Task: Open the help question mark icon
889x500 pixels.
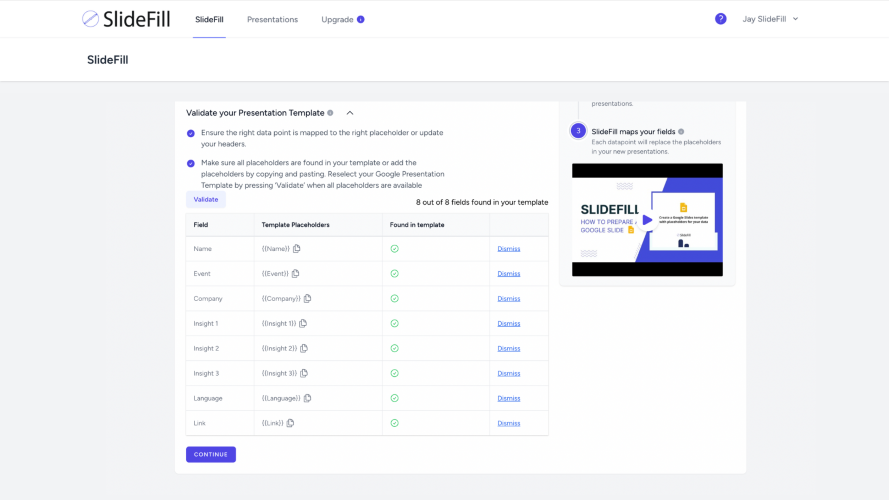Action: [721, 19]
